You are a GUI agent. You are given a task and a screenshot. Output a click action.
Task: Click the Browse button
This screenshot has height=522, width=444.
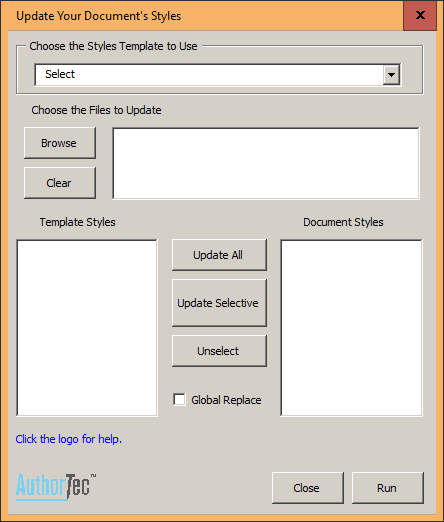coord(60,143)
